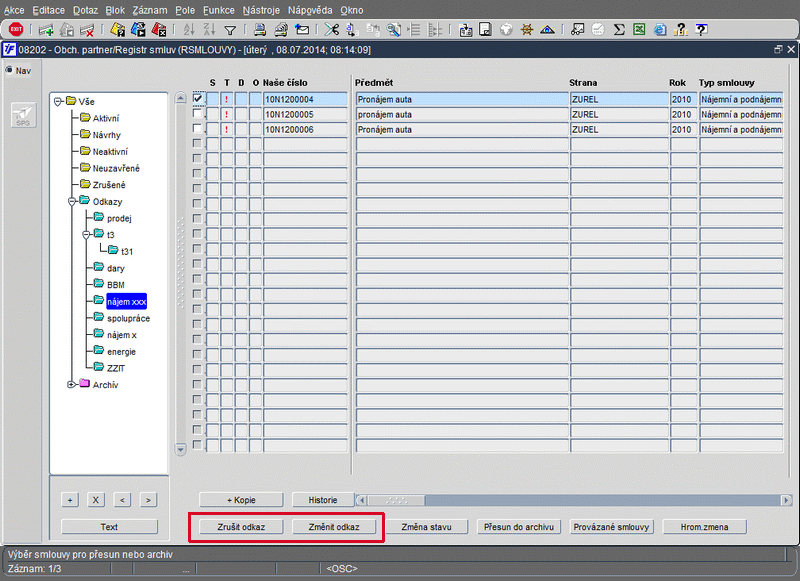
Task: Sort descending with the Z-A icon
Action: 209,30
